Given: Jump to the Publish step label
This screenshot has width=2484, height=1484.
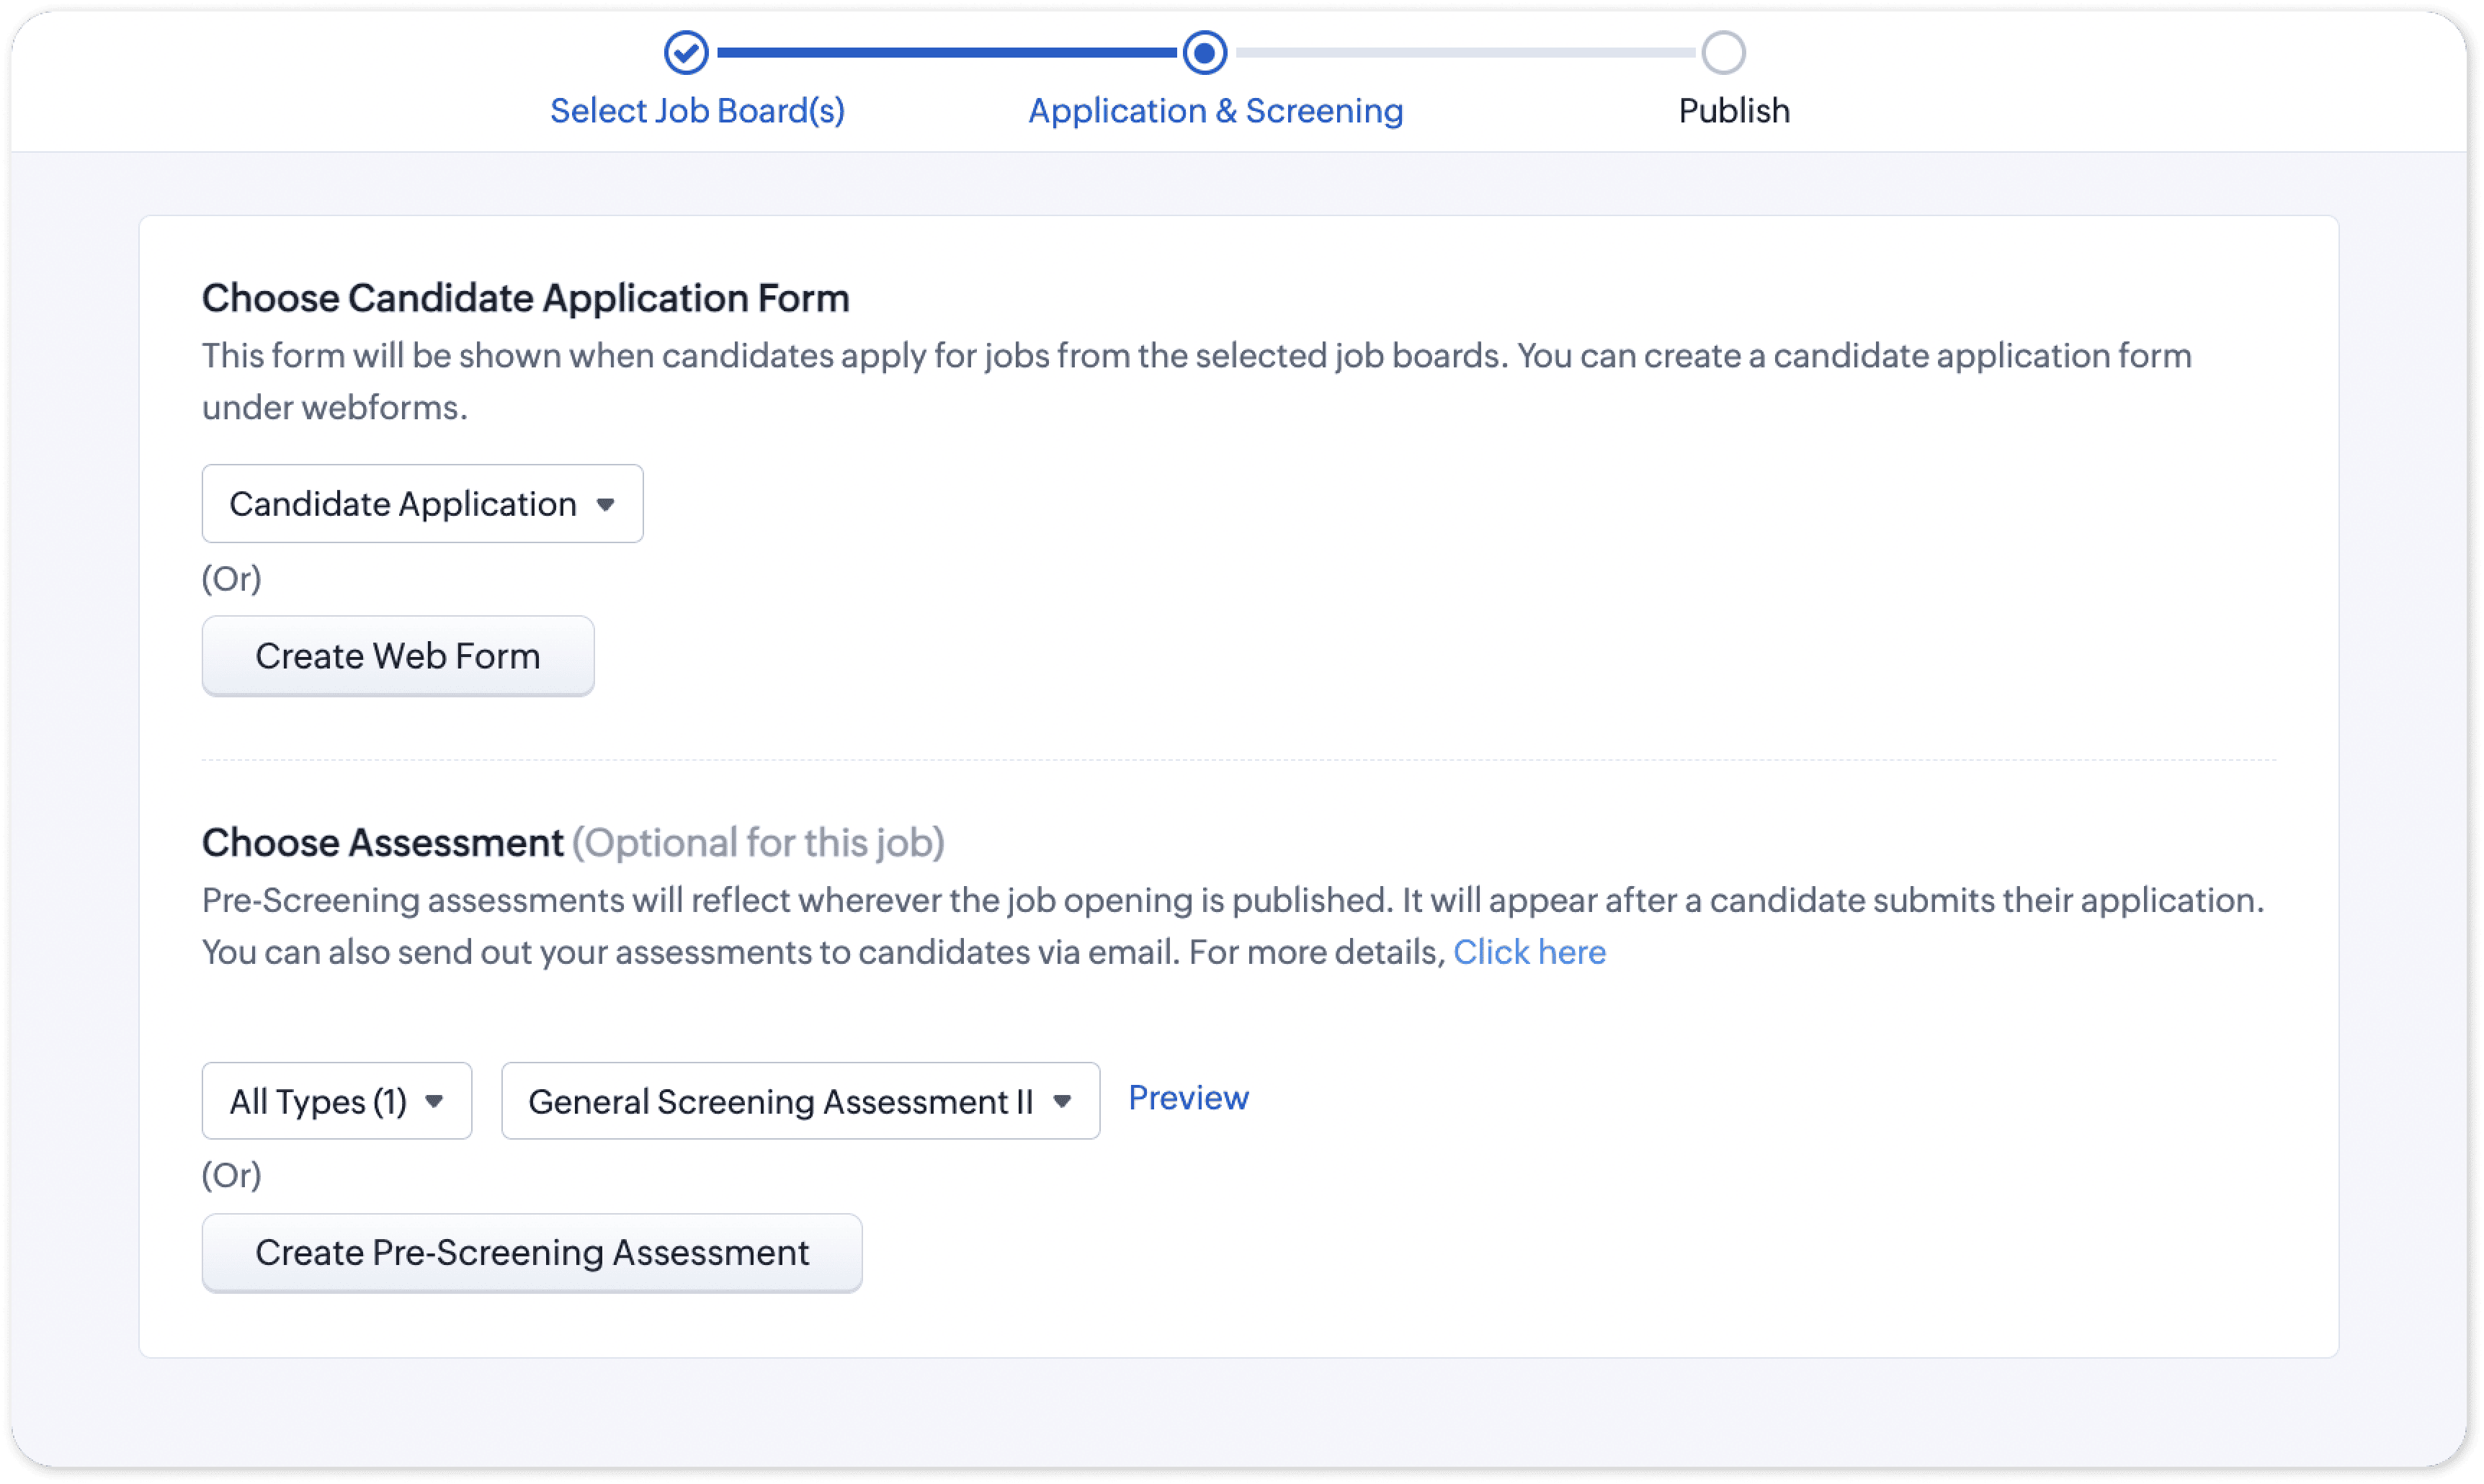Looking at the screenshot, I should [x=1733, y=111].
